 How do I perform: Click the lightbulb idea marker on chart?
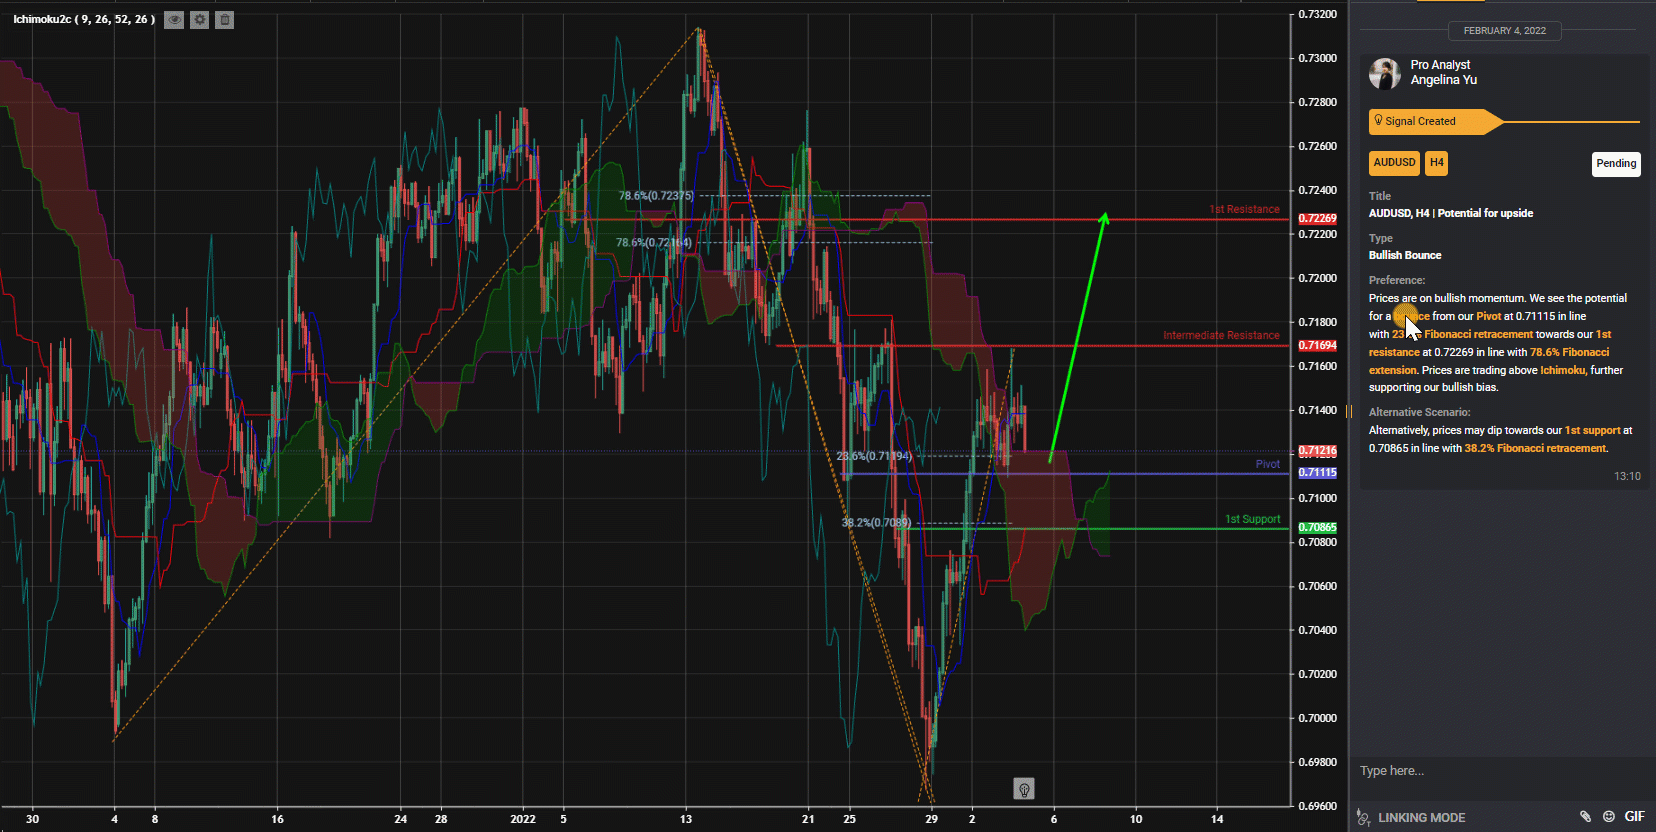pos(1024,790)
